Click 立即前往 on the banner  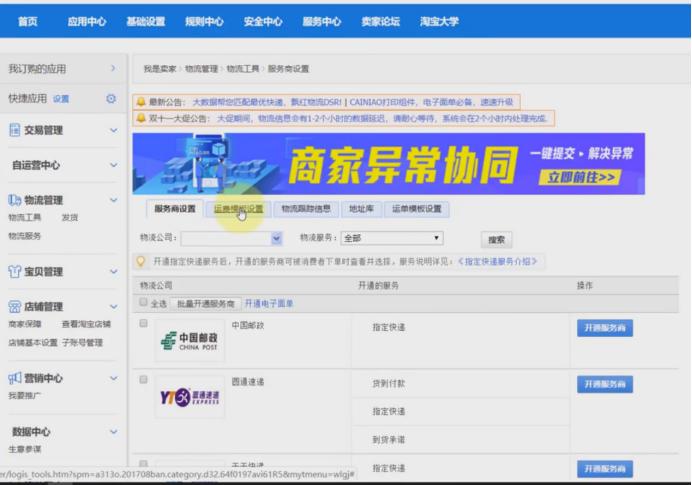(580, 177)
